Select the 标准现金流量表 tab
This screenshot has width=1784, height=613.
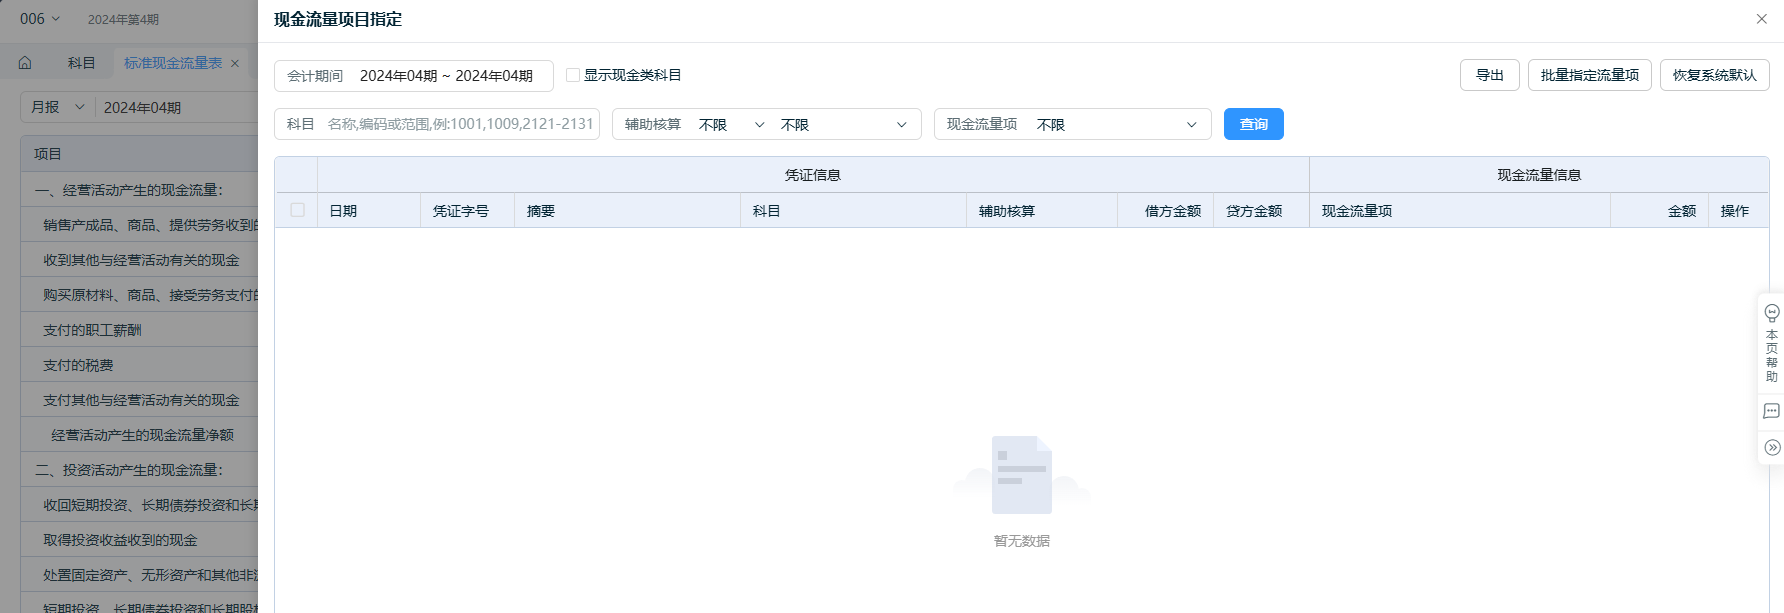(172, 63)
